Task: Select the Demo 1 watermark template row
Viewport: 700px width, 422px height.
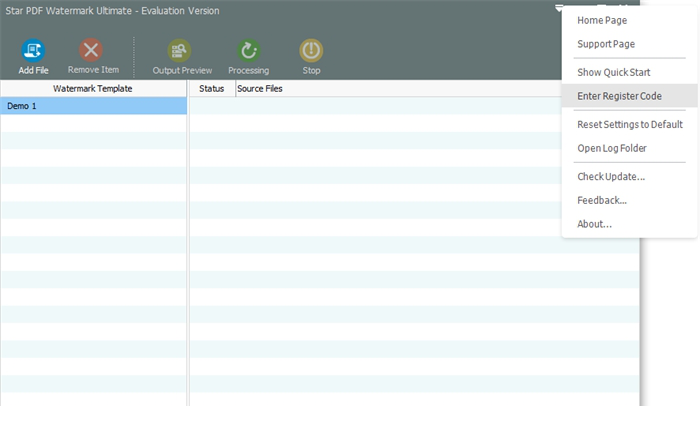Action: [x=93, y=106]
